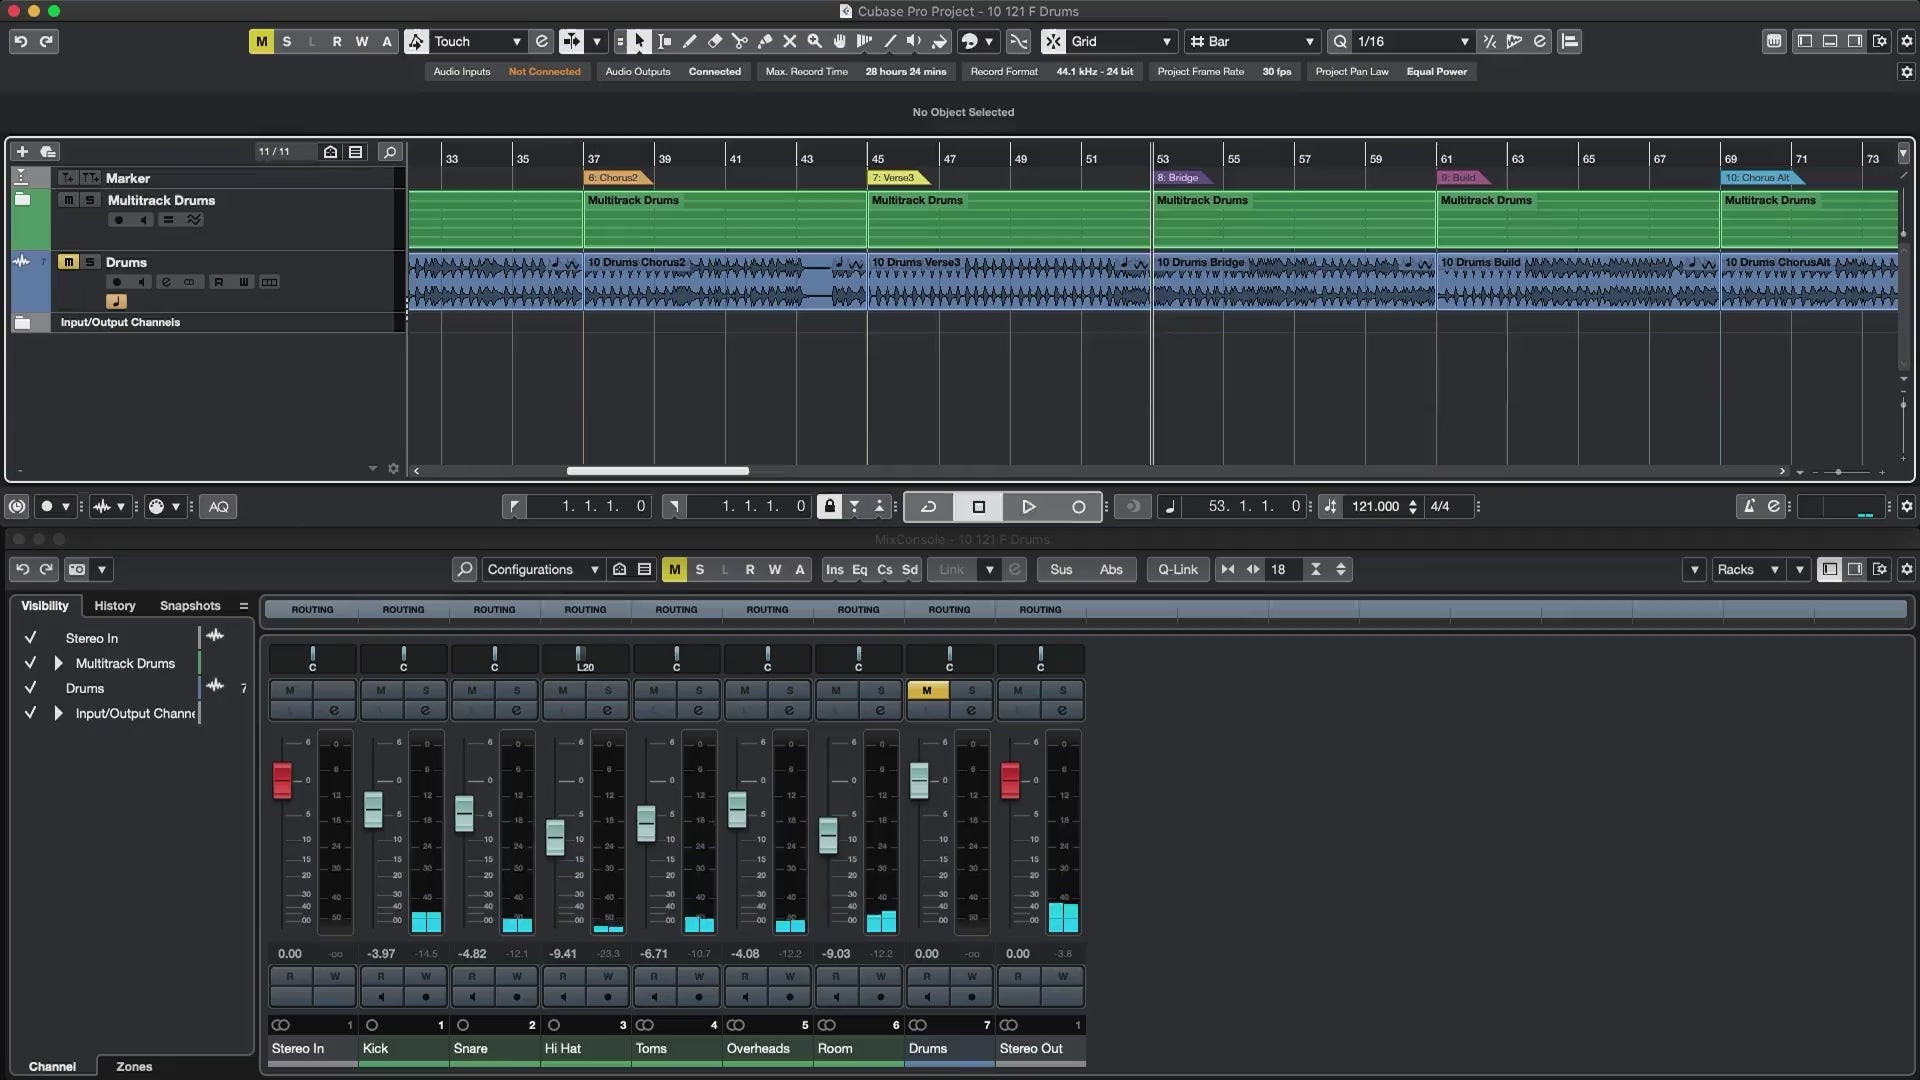Switch to the Snapshots tab

[x=190, y=605]
